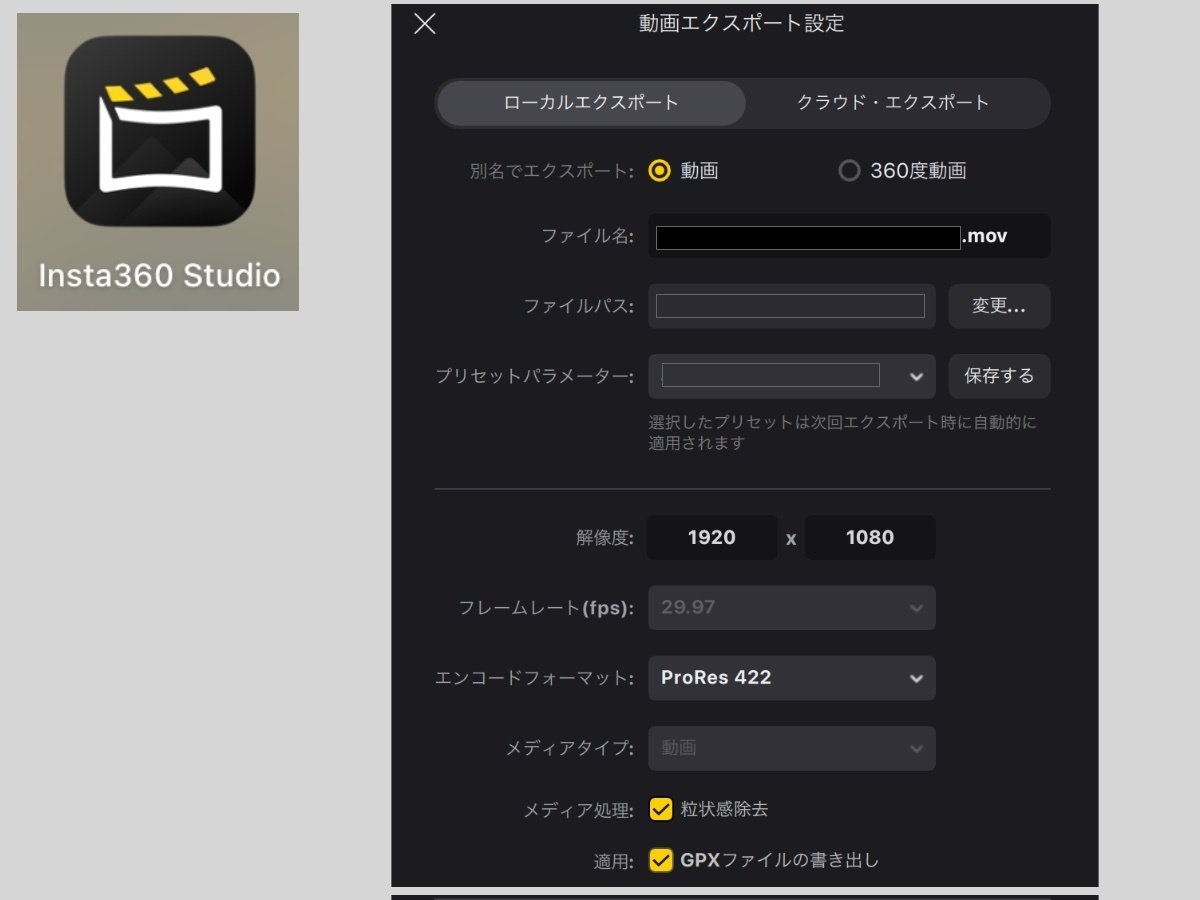The image size is (1200, 900).
Task: Close the 動画エクスポート設定 dialog
Action: click(425, 24)
